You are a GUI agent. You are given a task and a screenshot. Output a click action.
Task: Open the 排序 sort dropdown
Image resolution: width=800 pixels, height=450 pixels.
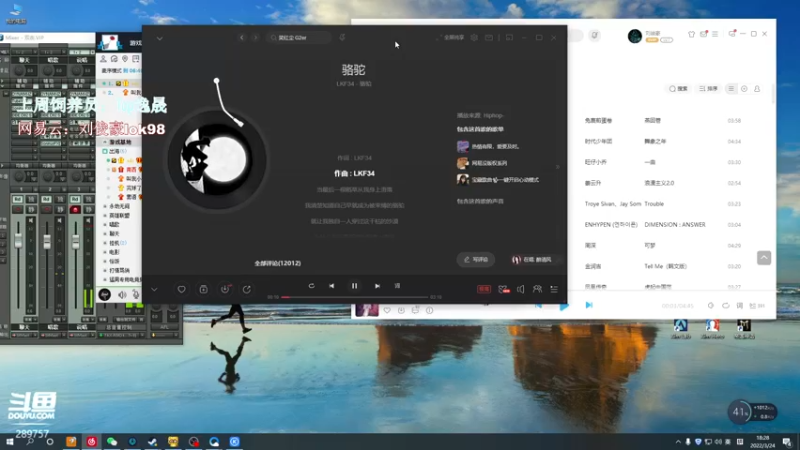(708, 89)
